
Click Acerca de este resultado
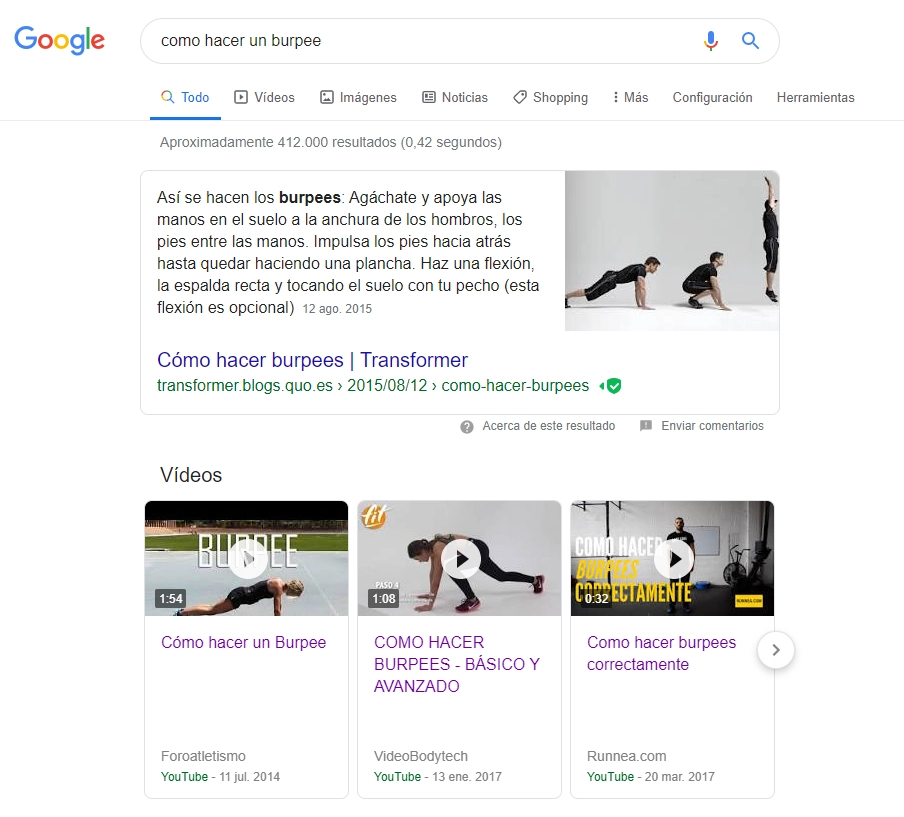click(549, 426)
